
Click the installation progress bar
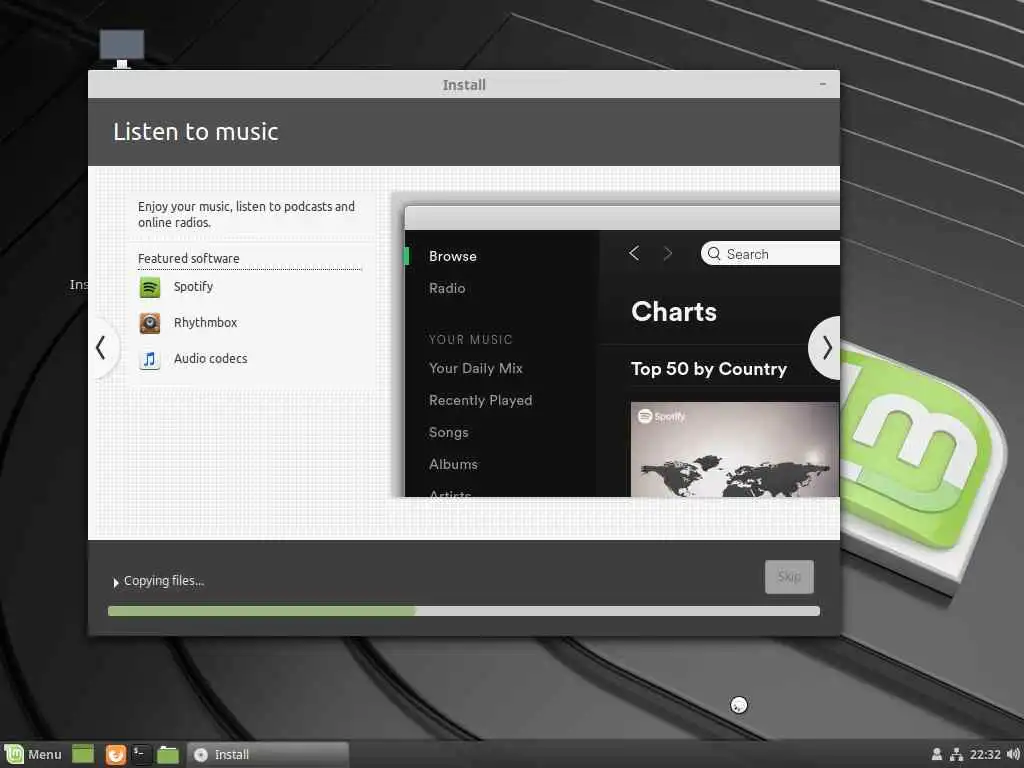pos(464,611)
